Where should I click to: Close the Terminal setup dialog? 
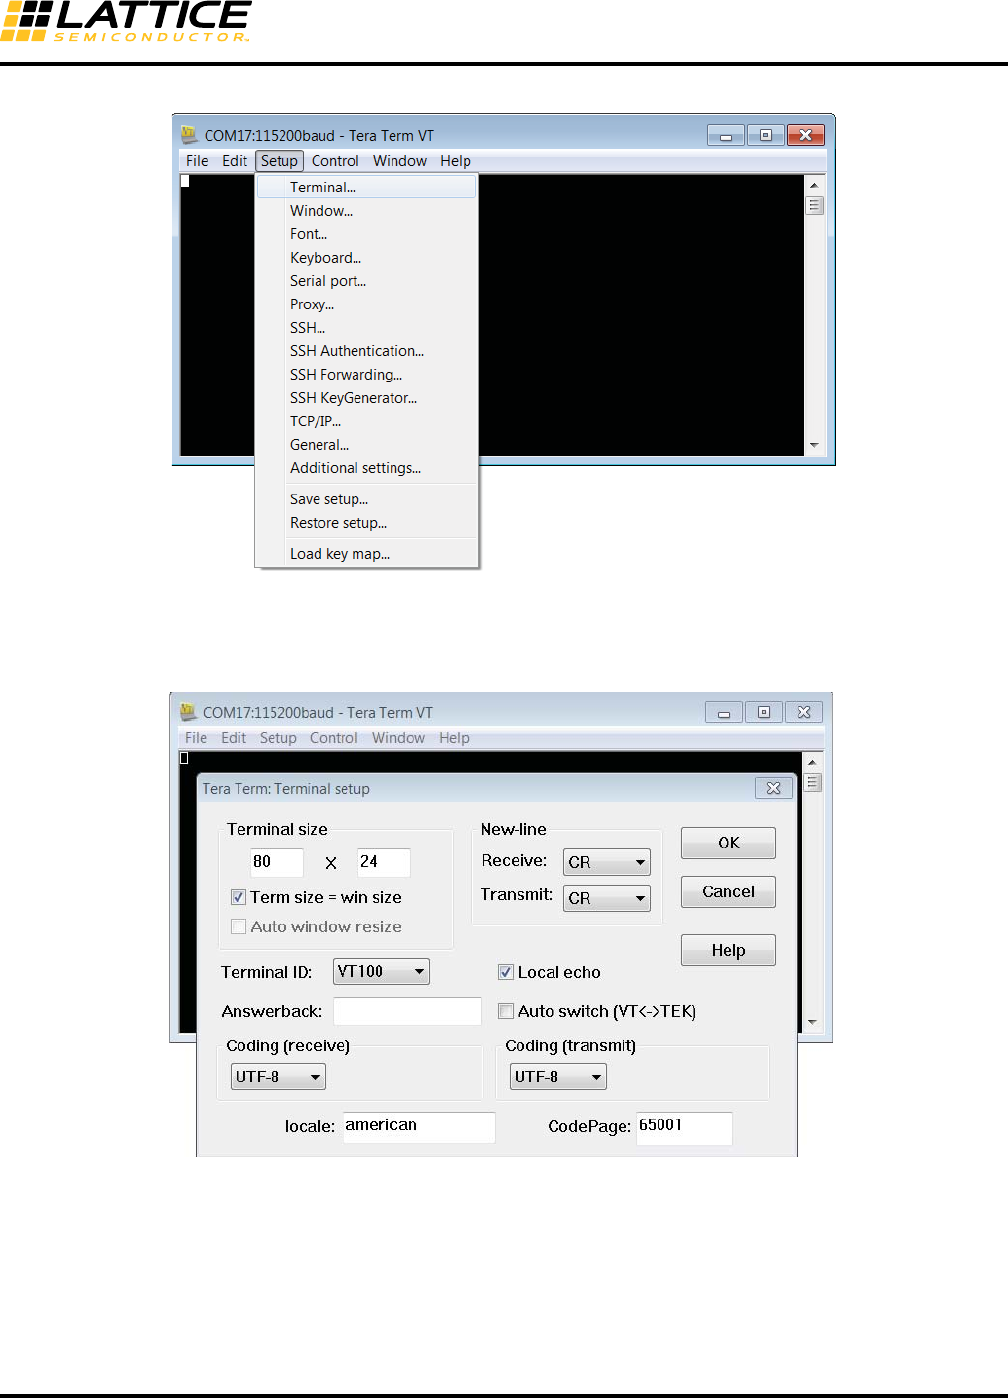click(773, 788)
